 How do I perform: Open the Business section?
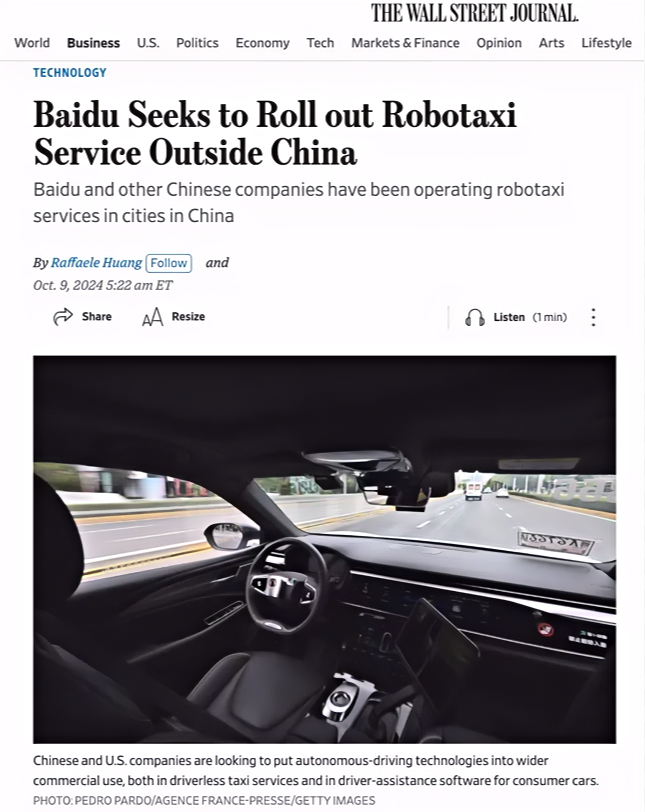click(x=93, y=43)
